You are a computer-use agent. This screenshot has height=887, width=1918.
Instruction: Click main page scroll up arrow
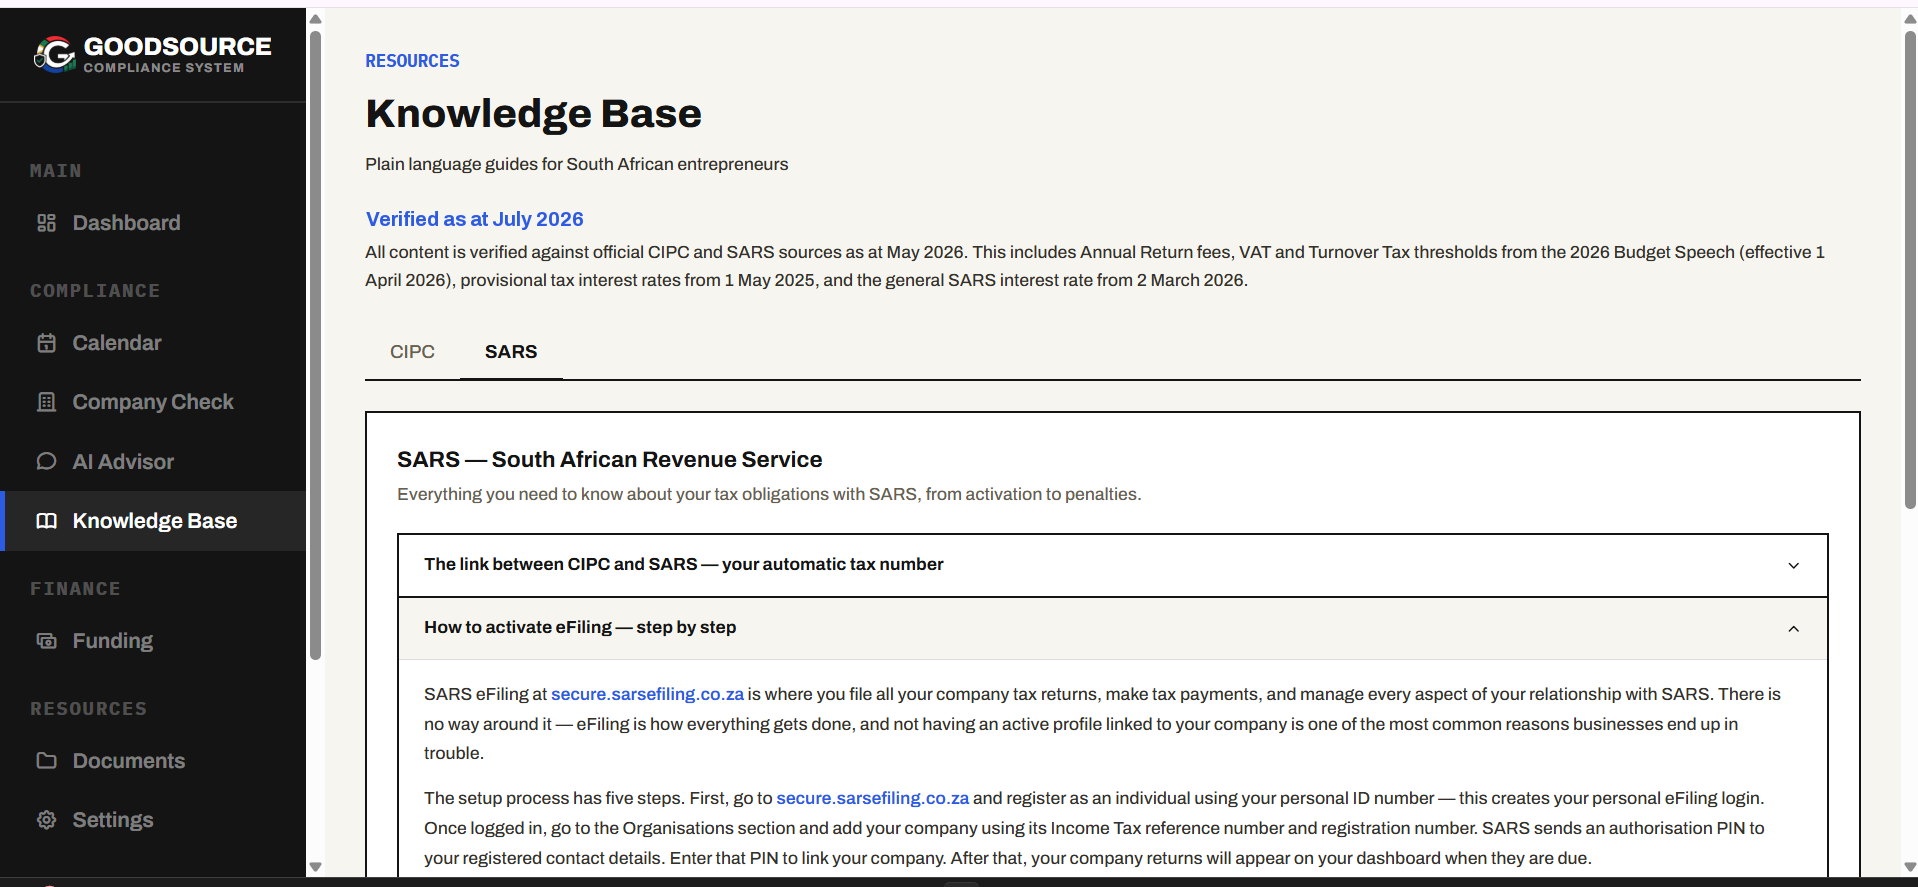click(x=1909, y=18)
